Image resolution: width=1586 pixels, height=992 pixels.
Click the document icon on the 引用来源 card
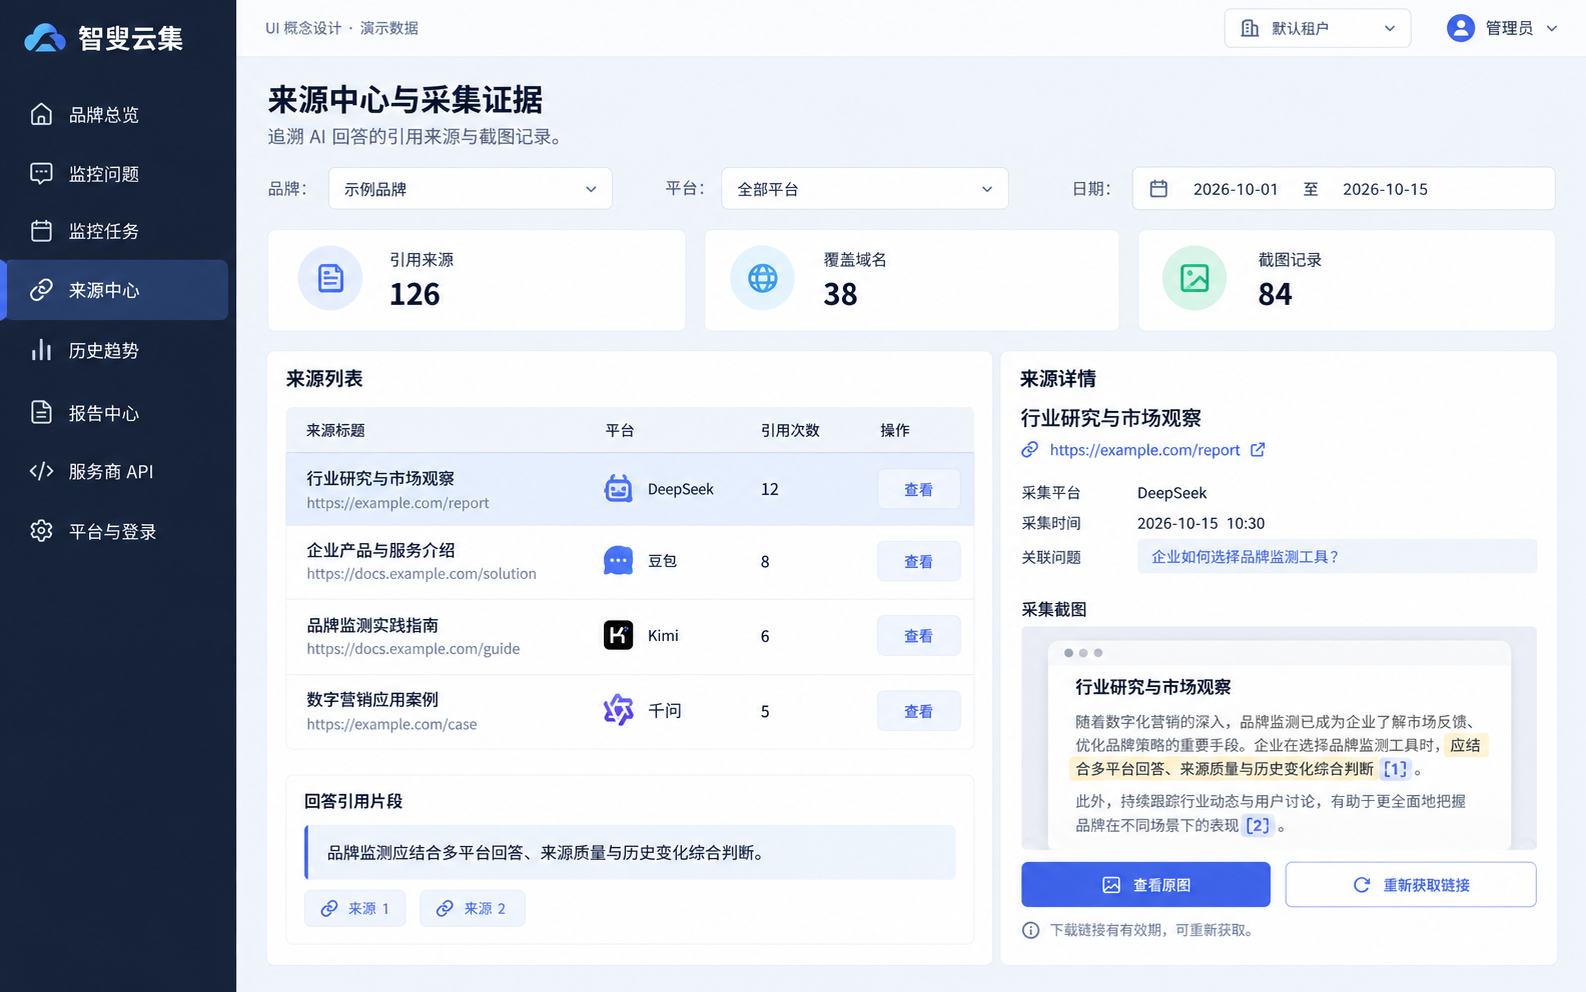click(x=330, y=278)
